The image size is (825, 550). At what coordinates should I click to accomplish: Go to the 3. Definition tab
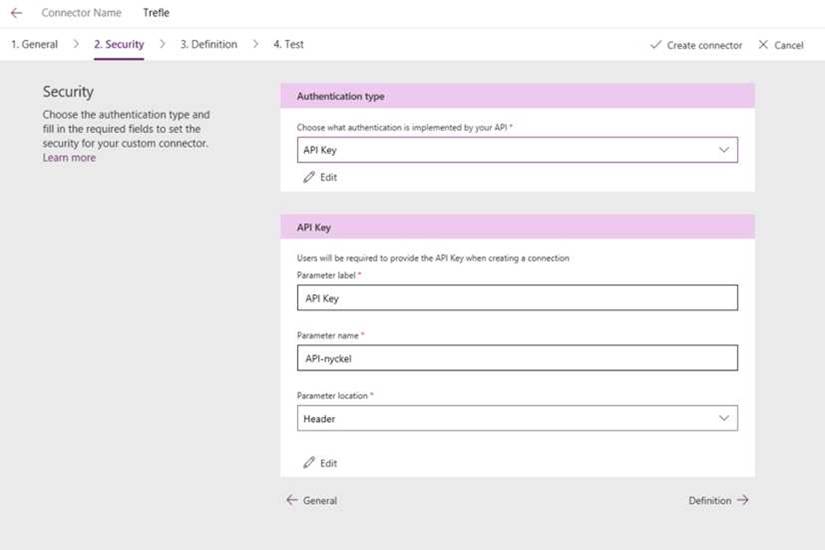208,45
